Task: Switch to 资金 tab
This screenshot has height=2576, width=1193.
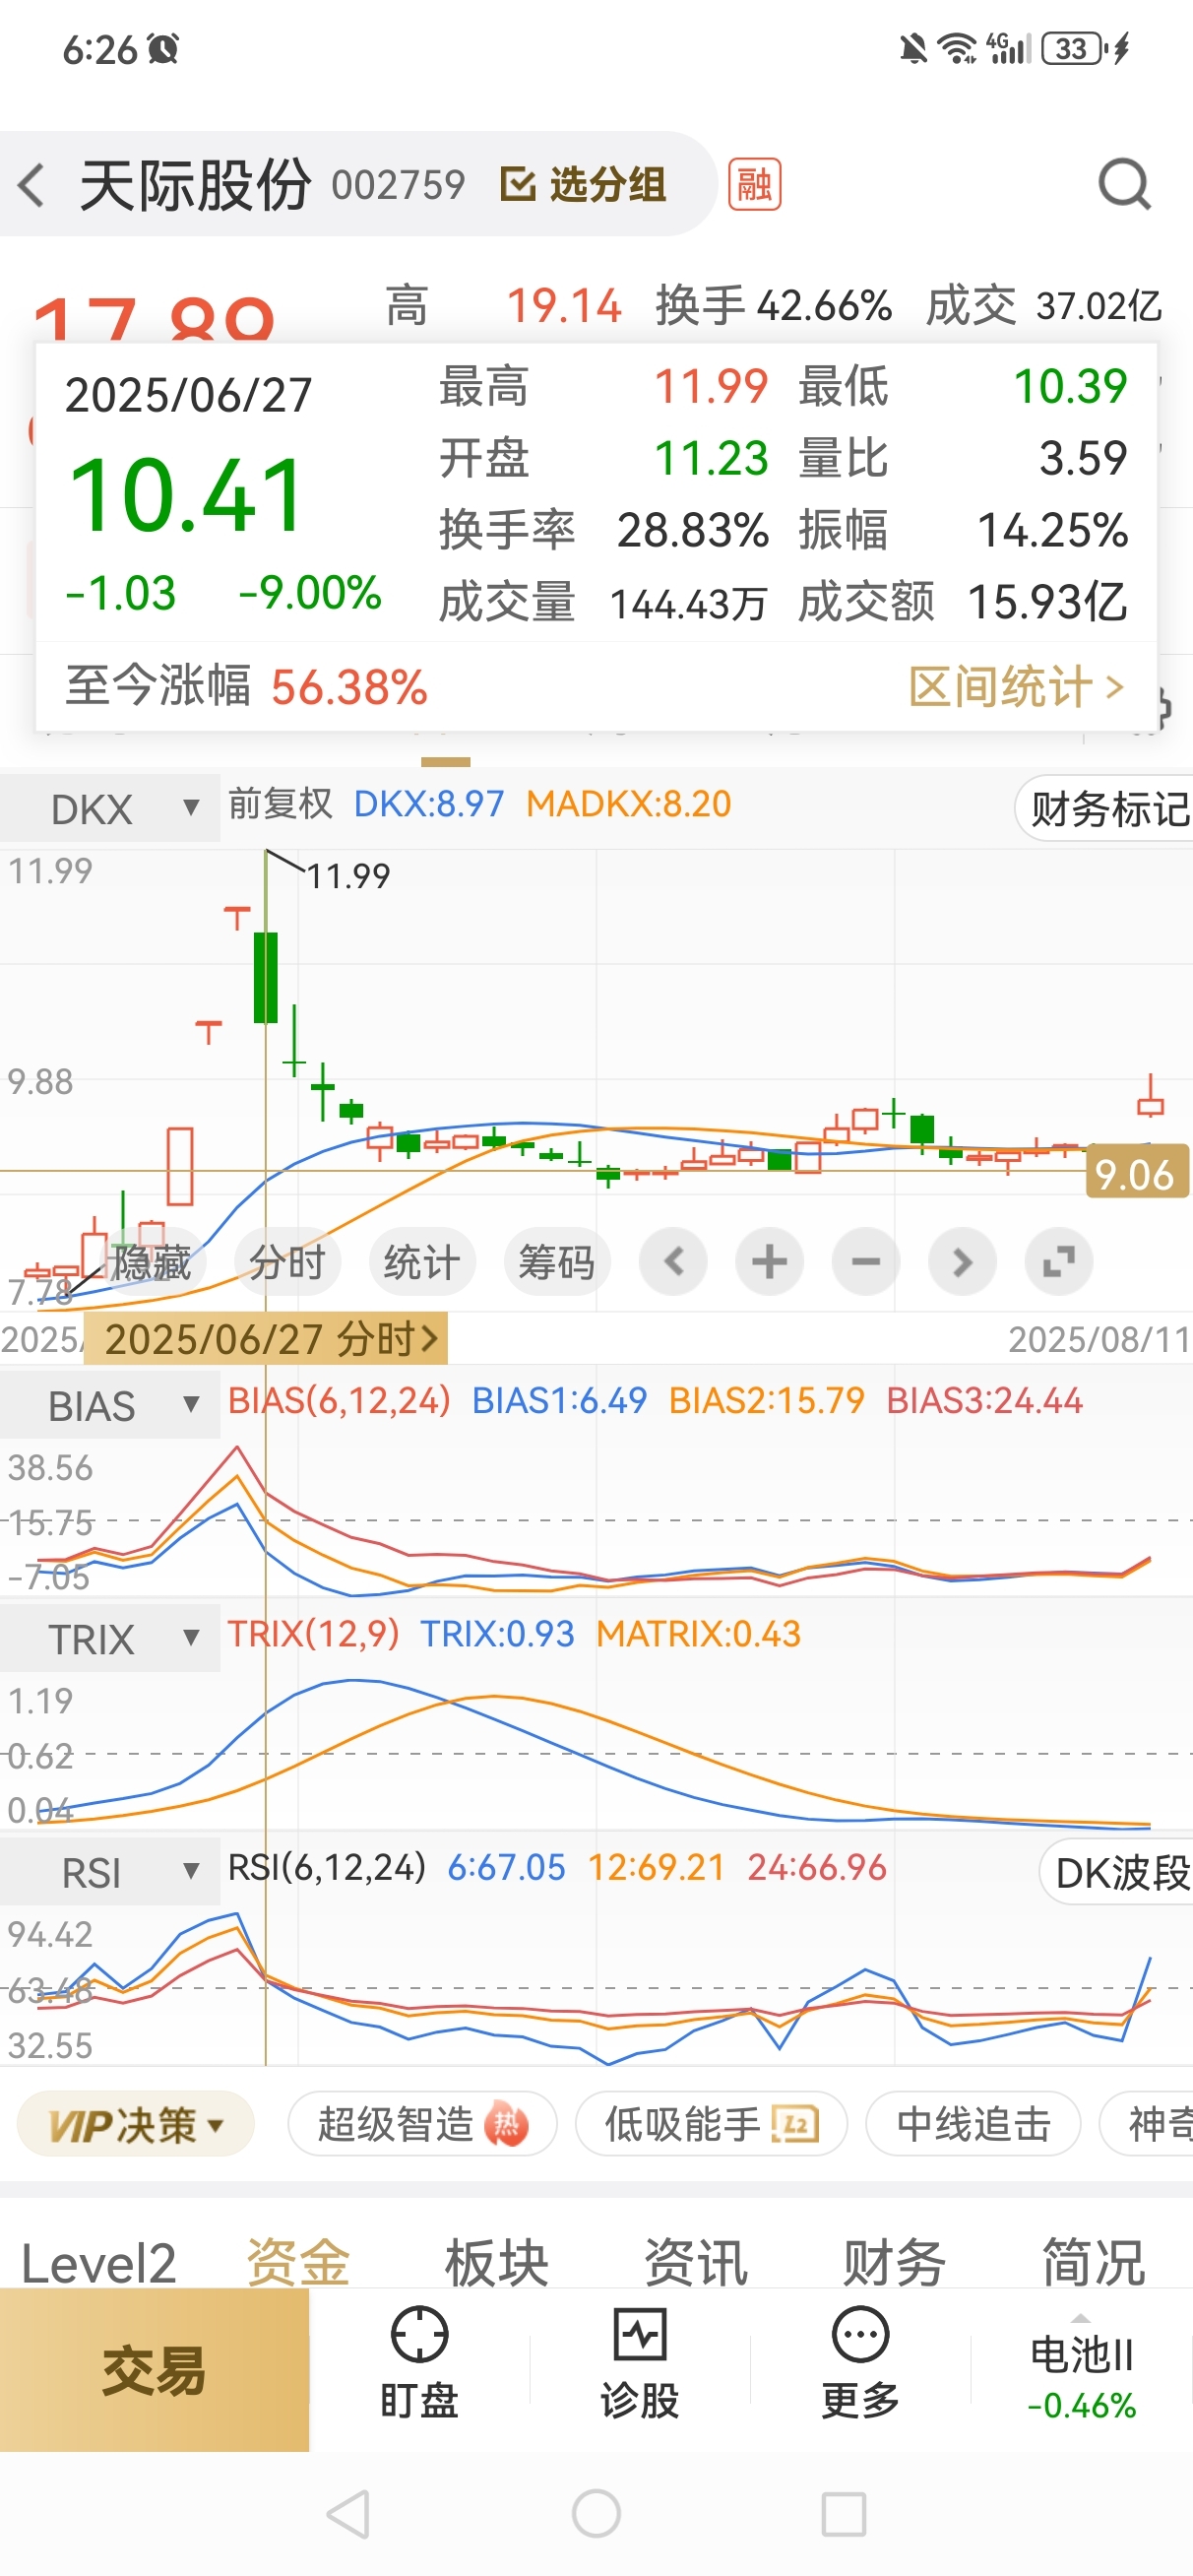Action: pyautogui.click(x=298, y=2262)
